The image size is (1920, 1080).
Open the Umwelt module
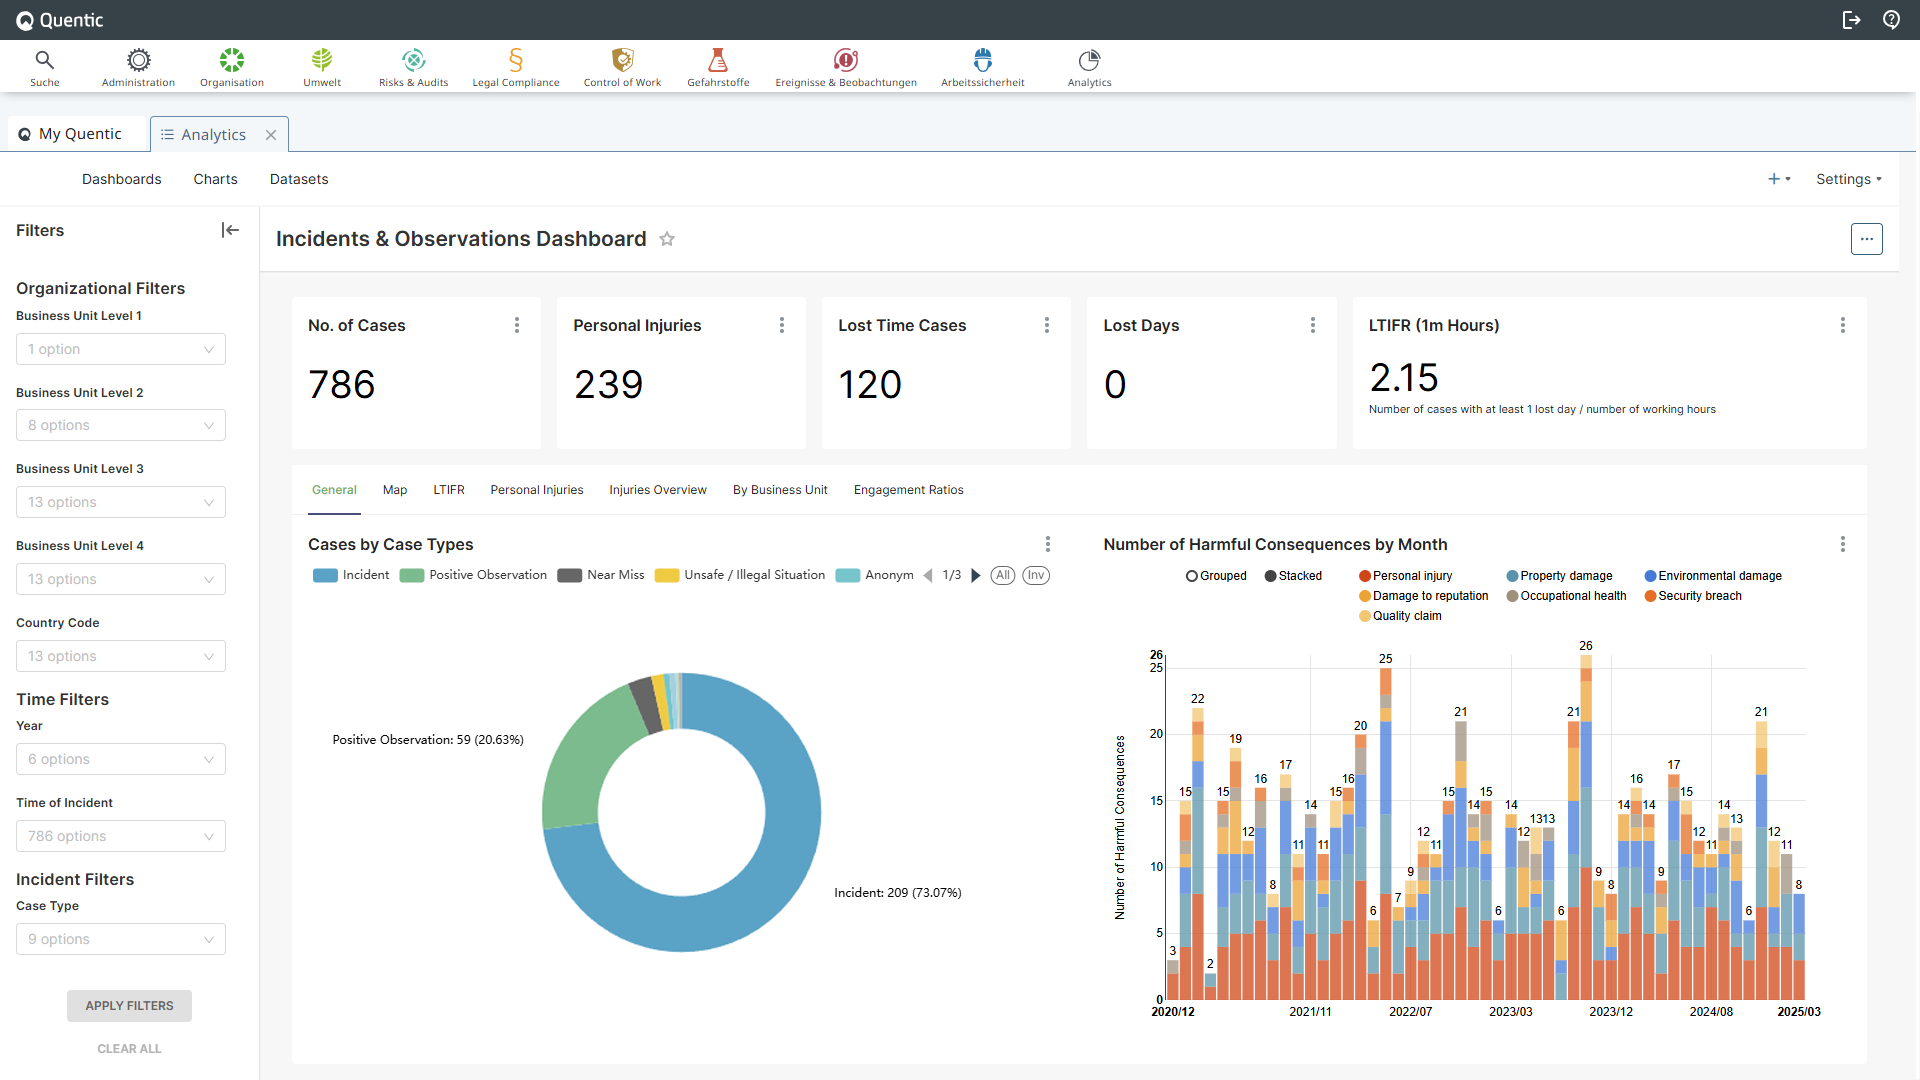322,67
